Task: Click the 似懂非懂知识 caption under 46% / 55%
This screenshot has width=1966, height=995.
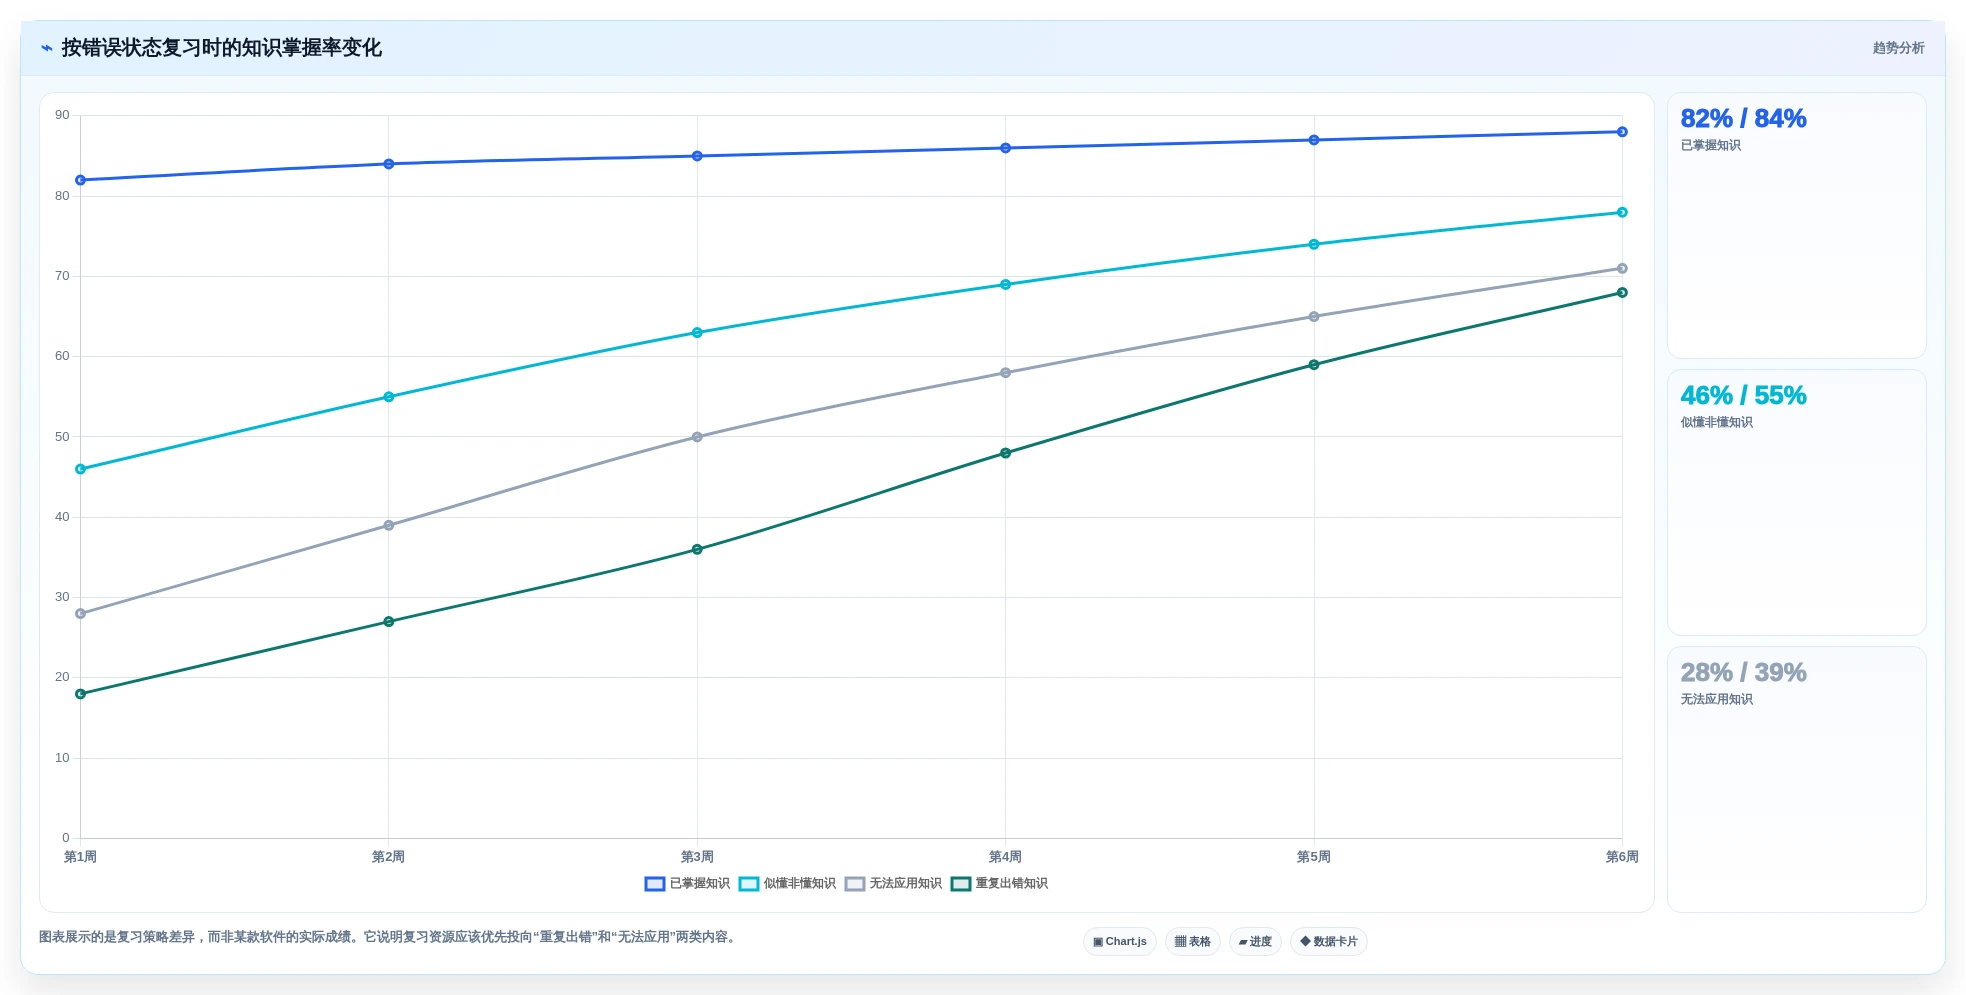Action: [x=1716, y=423]
